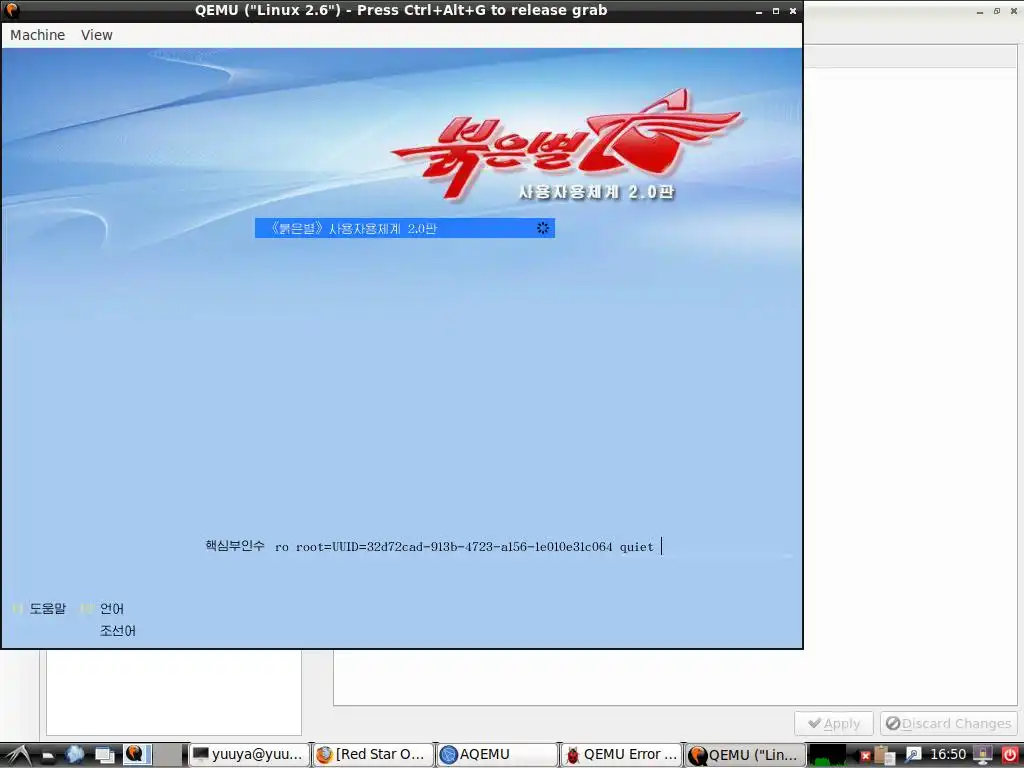Click the red power logout icon
The width and height of the screenshot is (1024, 768).
[1010, 756]
